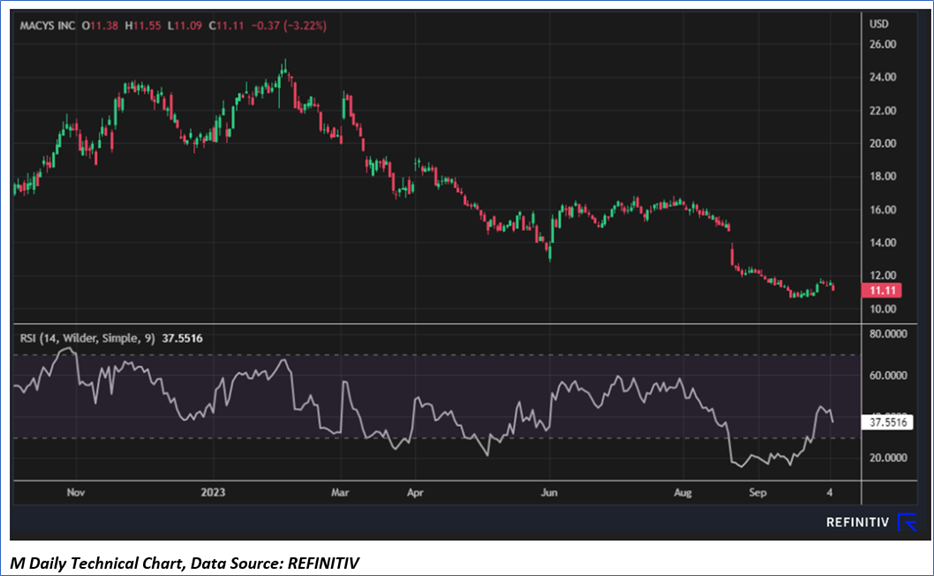Select the high value H11.55
The width and height of the screenshot is (934, 576).
[143, 26]
